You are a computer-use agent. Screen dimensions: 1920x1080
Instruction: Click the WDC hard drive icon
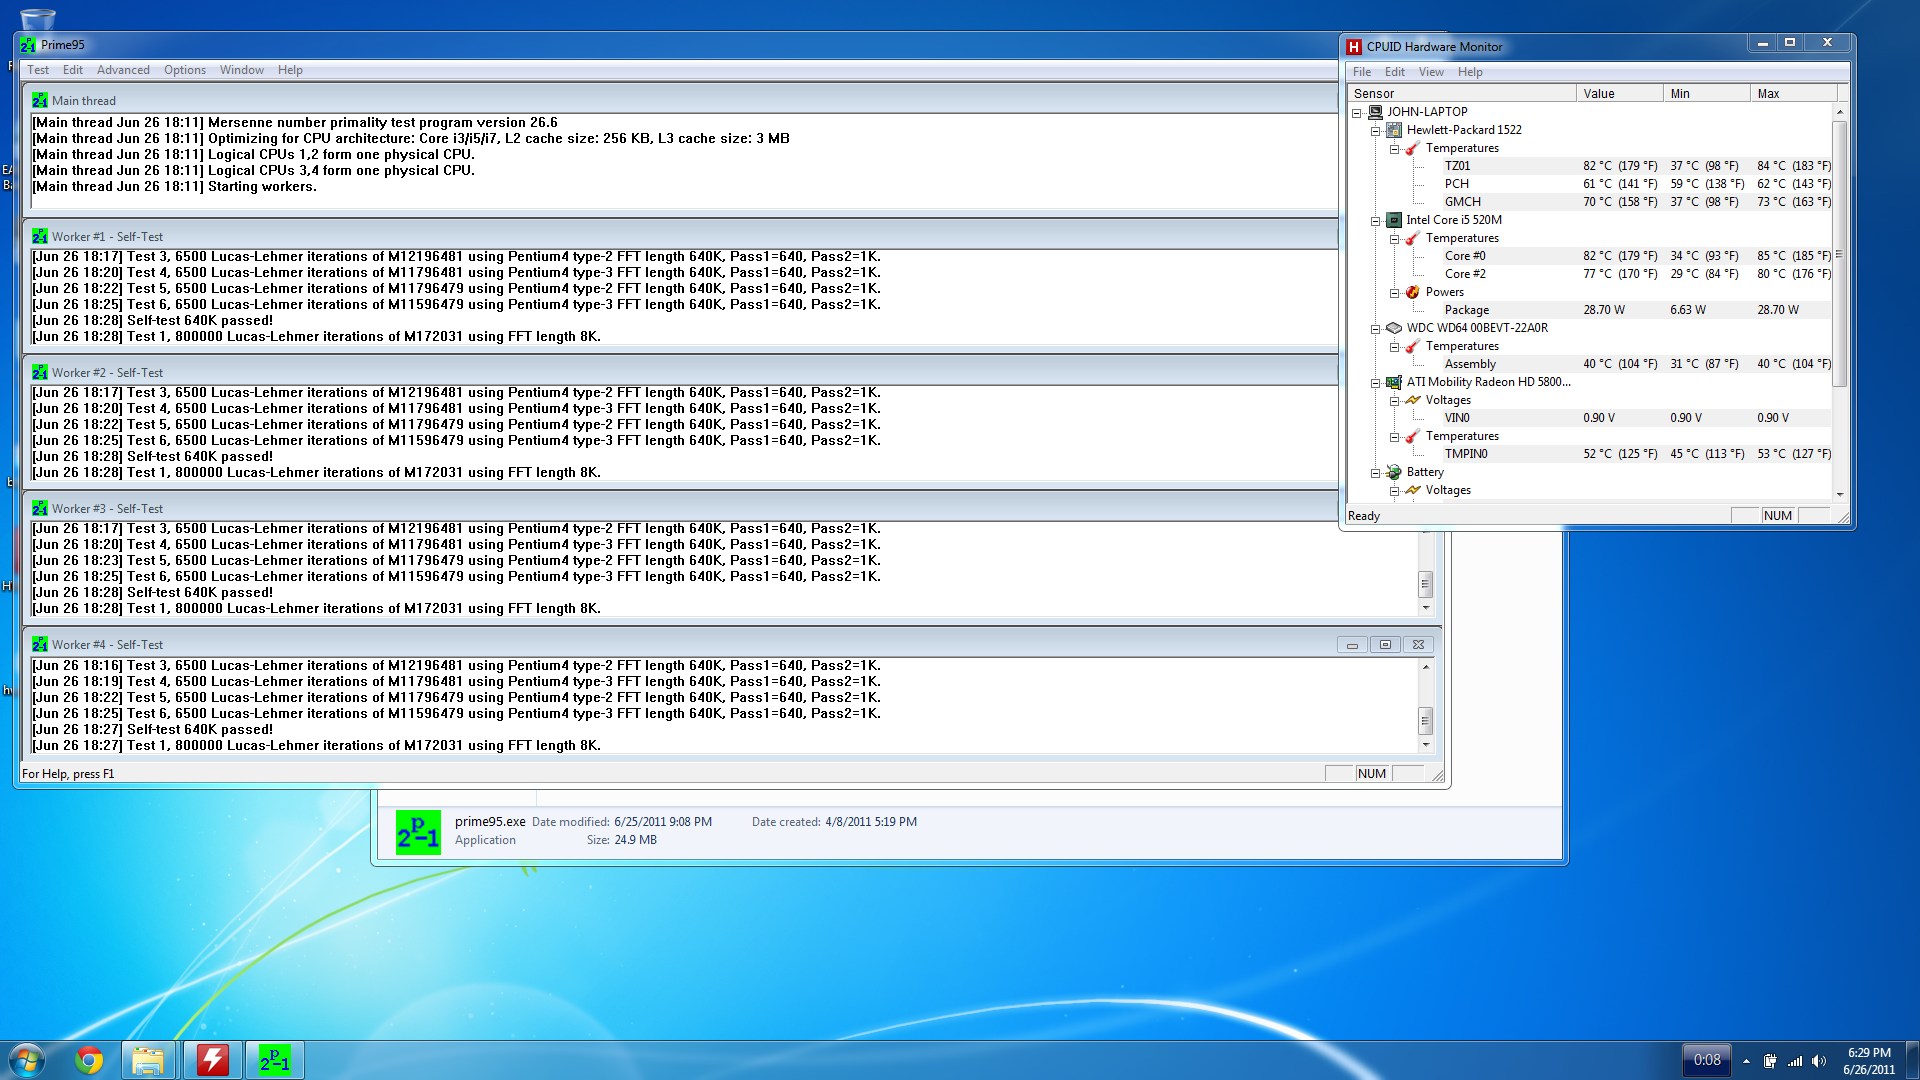pyautogui.click(x=1394, y=328)
